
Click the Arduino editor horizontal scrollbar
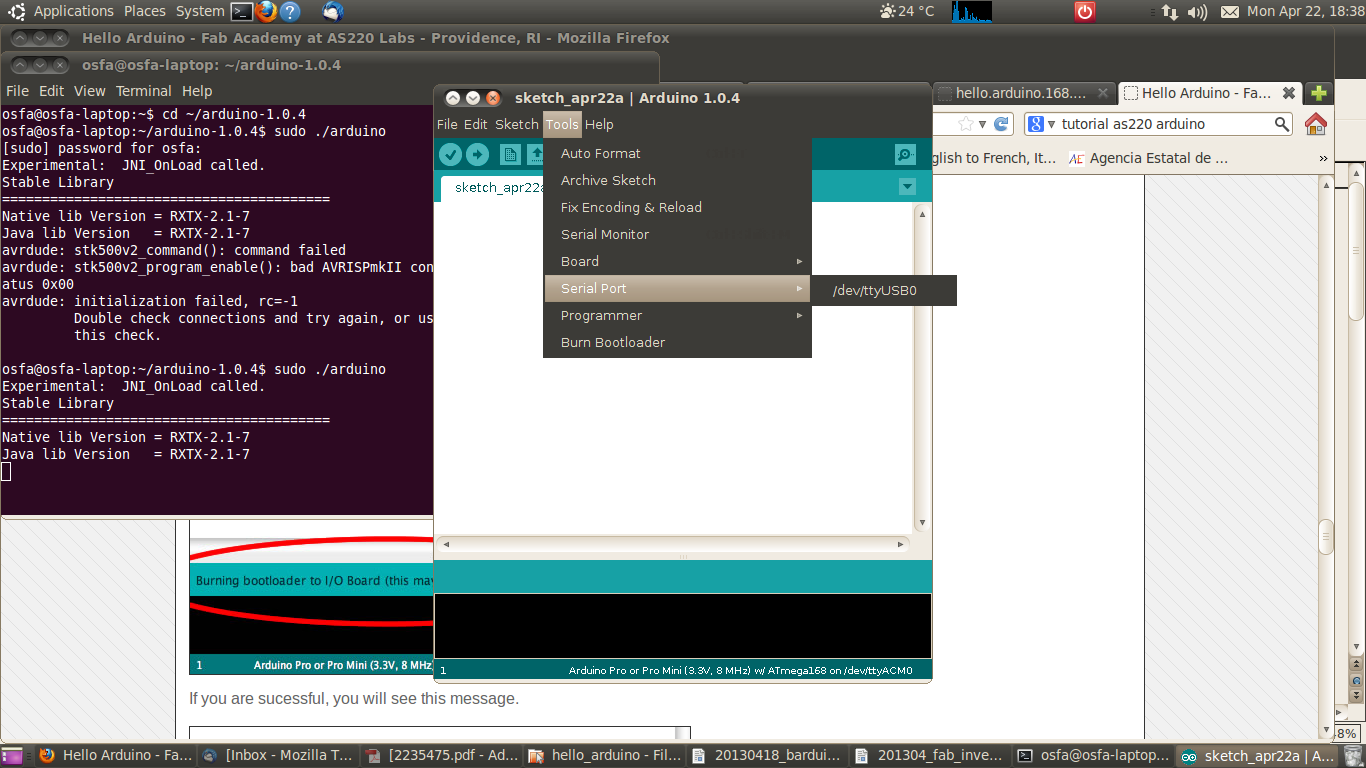pyautogui.click(x=673, y=545)
